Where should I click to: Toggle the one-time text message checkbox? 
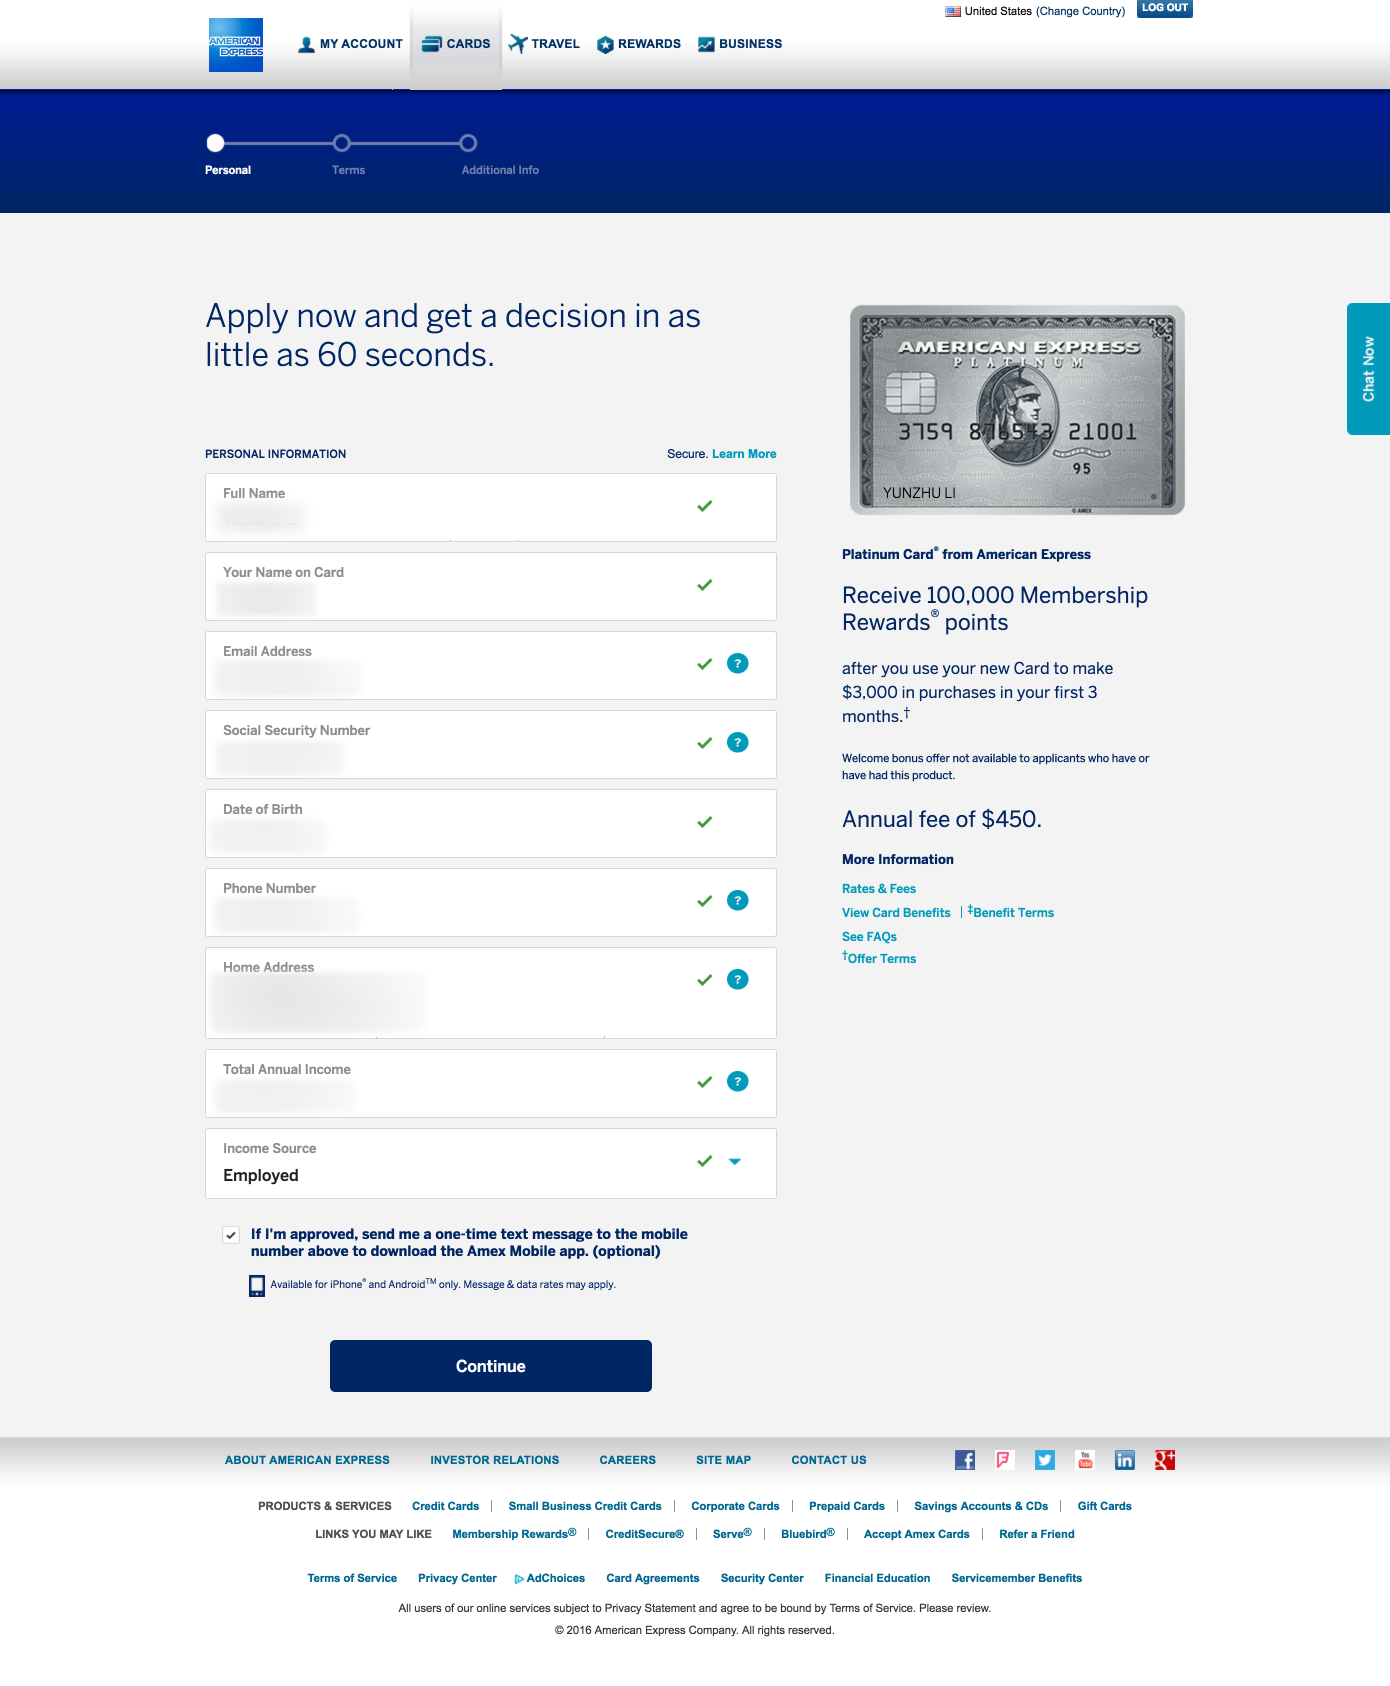231,1235
